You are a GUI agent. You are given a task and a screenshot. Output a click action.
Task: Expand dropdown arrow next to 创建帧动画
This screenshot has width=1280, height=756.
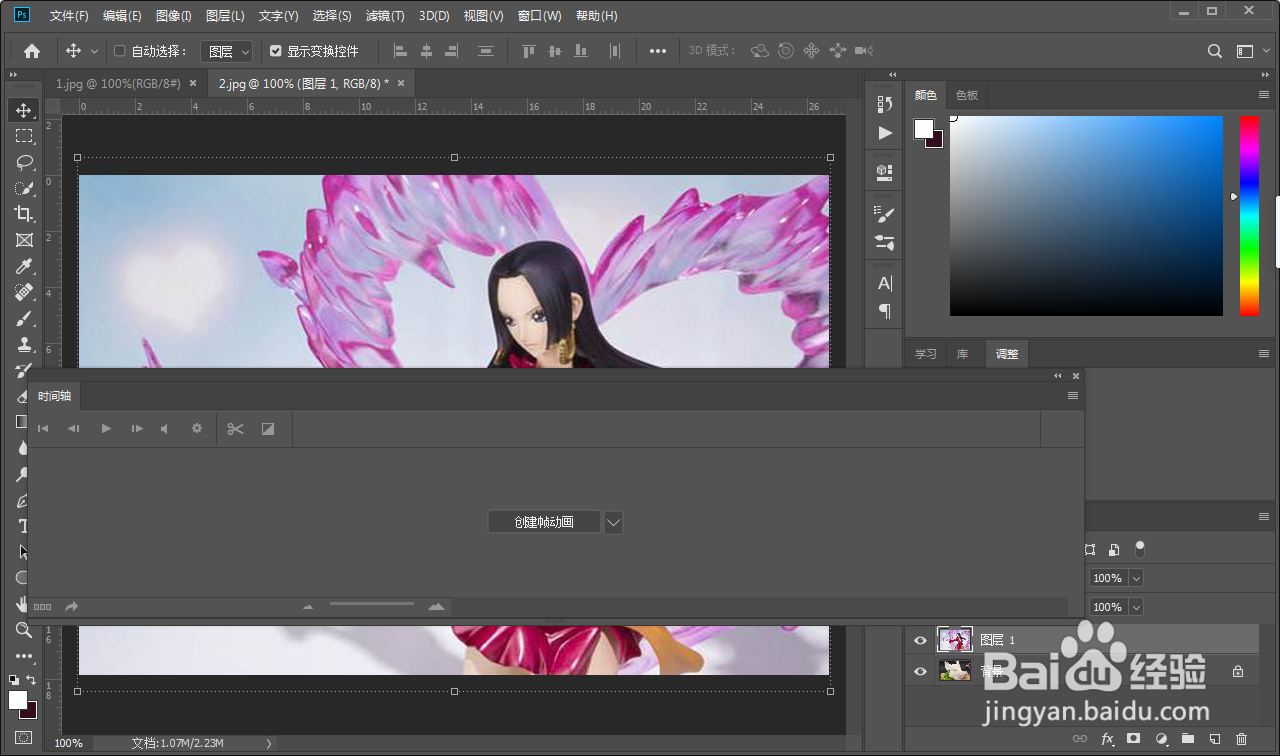tap(614, 522)
